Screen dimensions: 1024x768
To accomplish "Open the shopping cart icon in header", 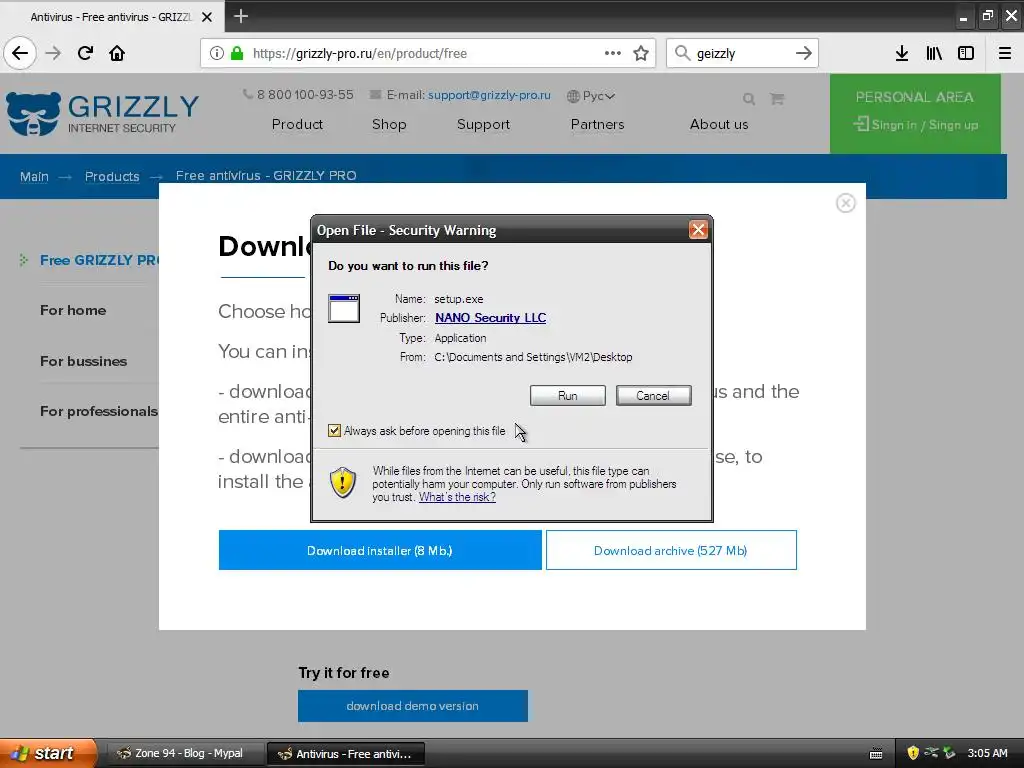I will pos(776,99).
